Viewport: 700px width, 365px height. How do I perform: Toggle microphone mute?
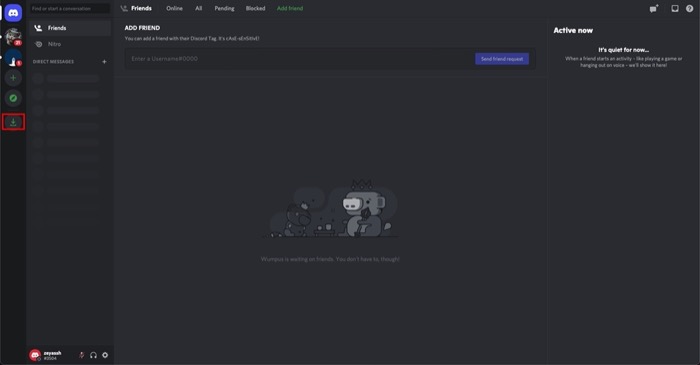(x=81, y=355)
